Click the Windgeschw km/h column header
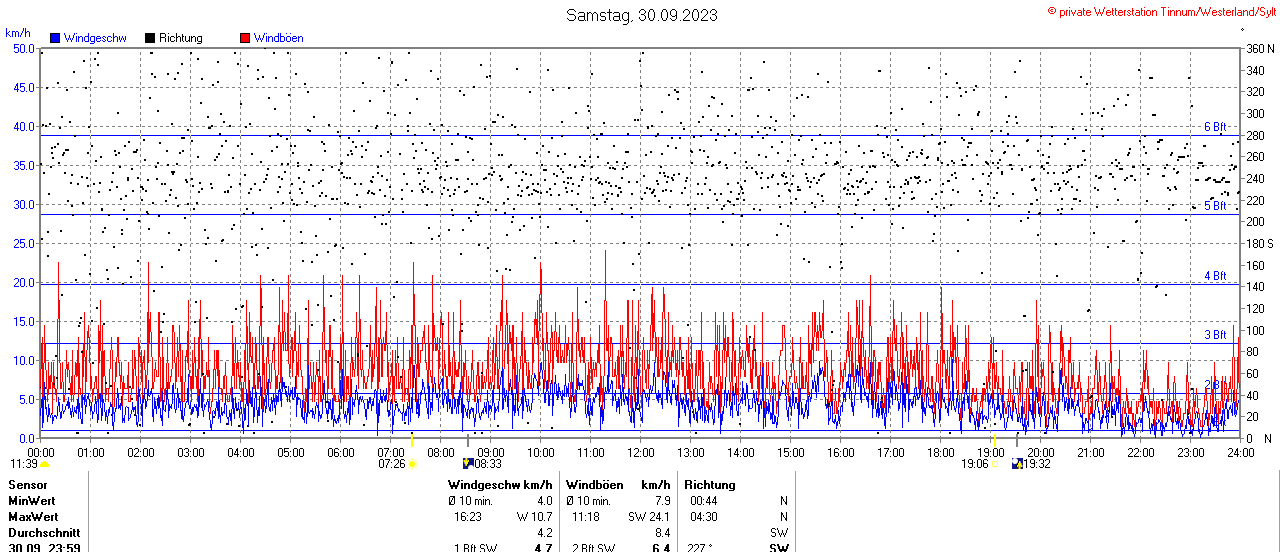This screenshot has height=552, width=1280. (501, 485)
